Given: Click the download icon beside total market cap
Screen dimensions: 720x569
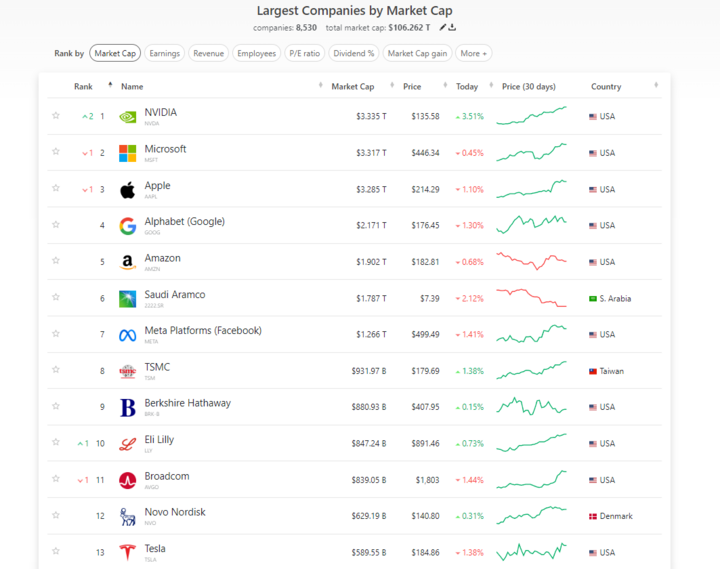Looking at the screenshot, I should pyautogui.click(x=453, y=28).
